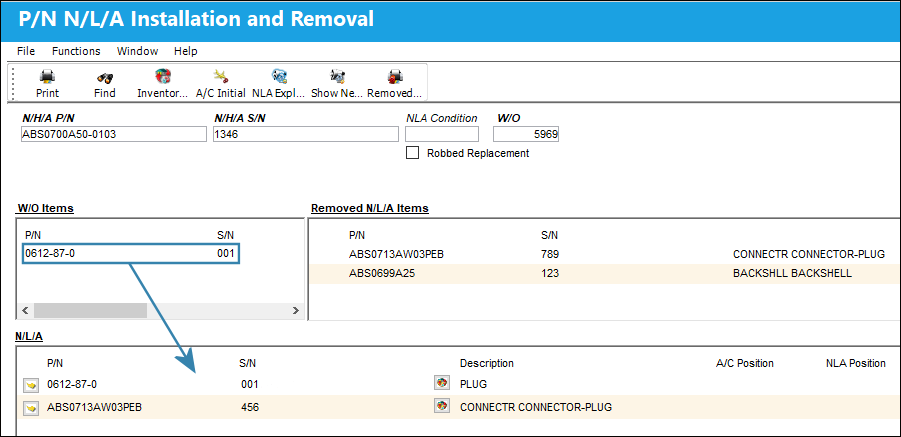Click hand icon beside ABS0713AW03PEB N/L/A row
This screenshot has width=901, height=437.
pyautogui.click(x=30, y=408)
